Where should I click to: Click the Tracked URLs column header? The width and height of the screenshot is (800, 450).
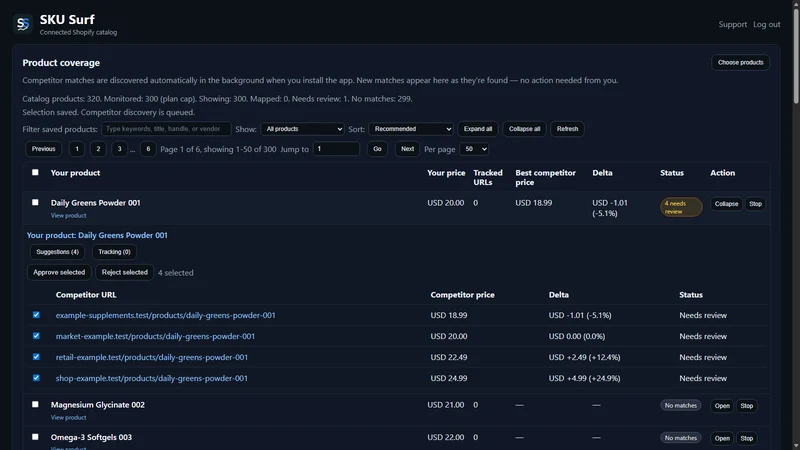488,178
